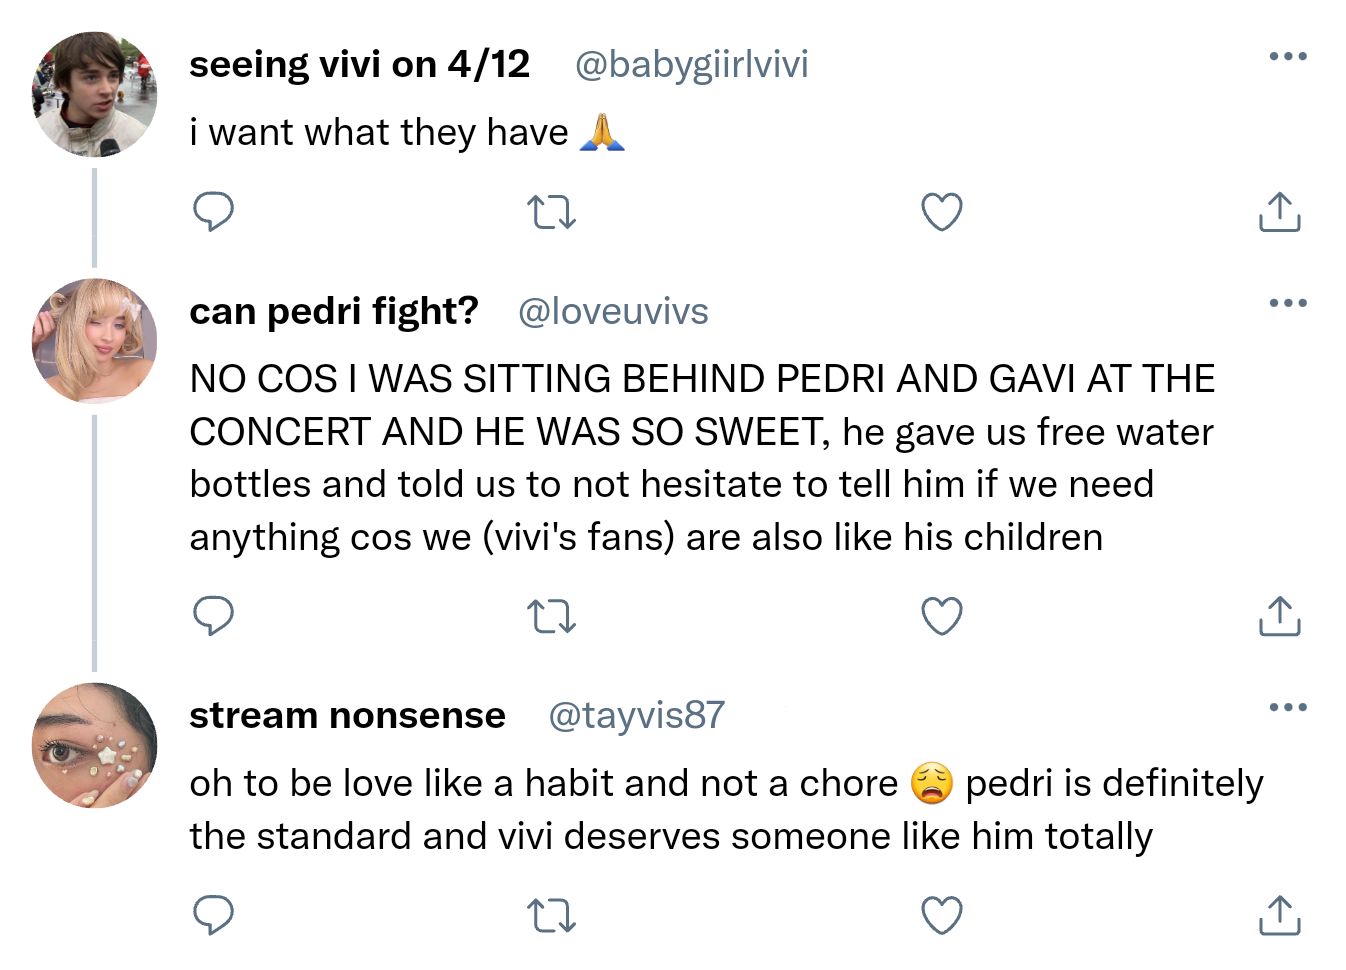
Task: Open more options for tayvis87 tweet
Action: click(1287, 707)
